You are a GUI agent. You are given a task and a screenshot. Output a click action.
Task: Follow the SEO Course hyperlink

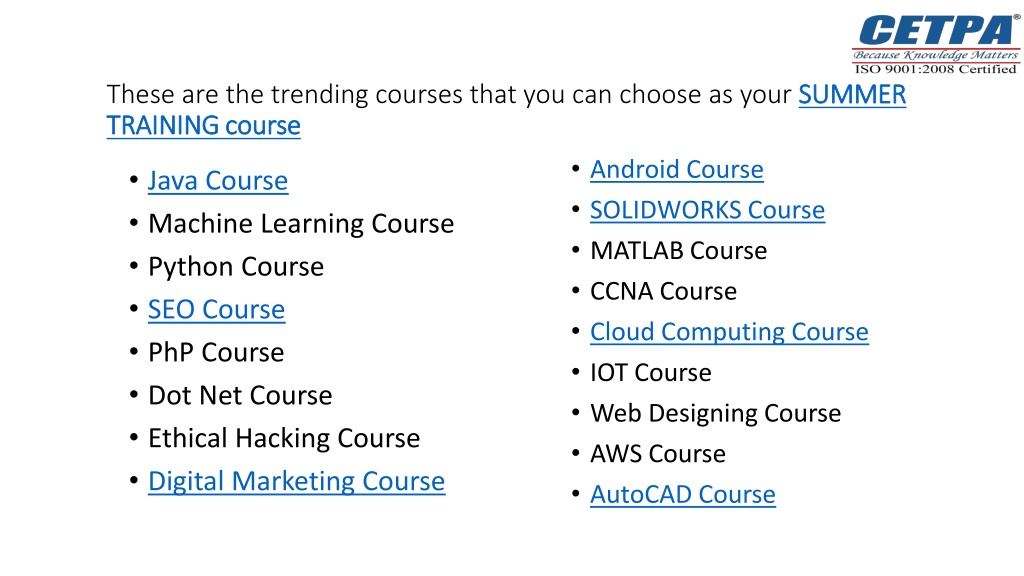click(216, 310)
